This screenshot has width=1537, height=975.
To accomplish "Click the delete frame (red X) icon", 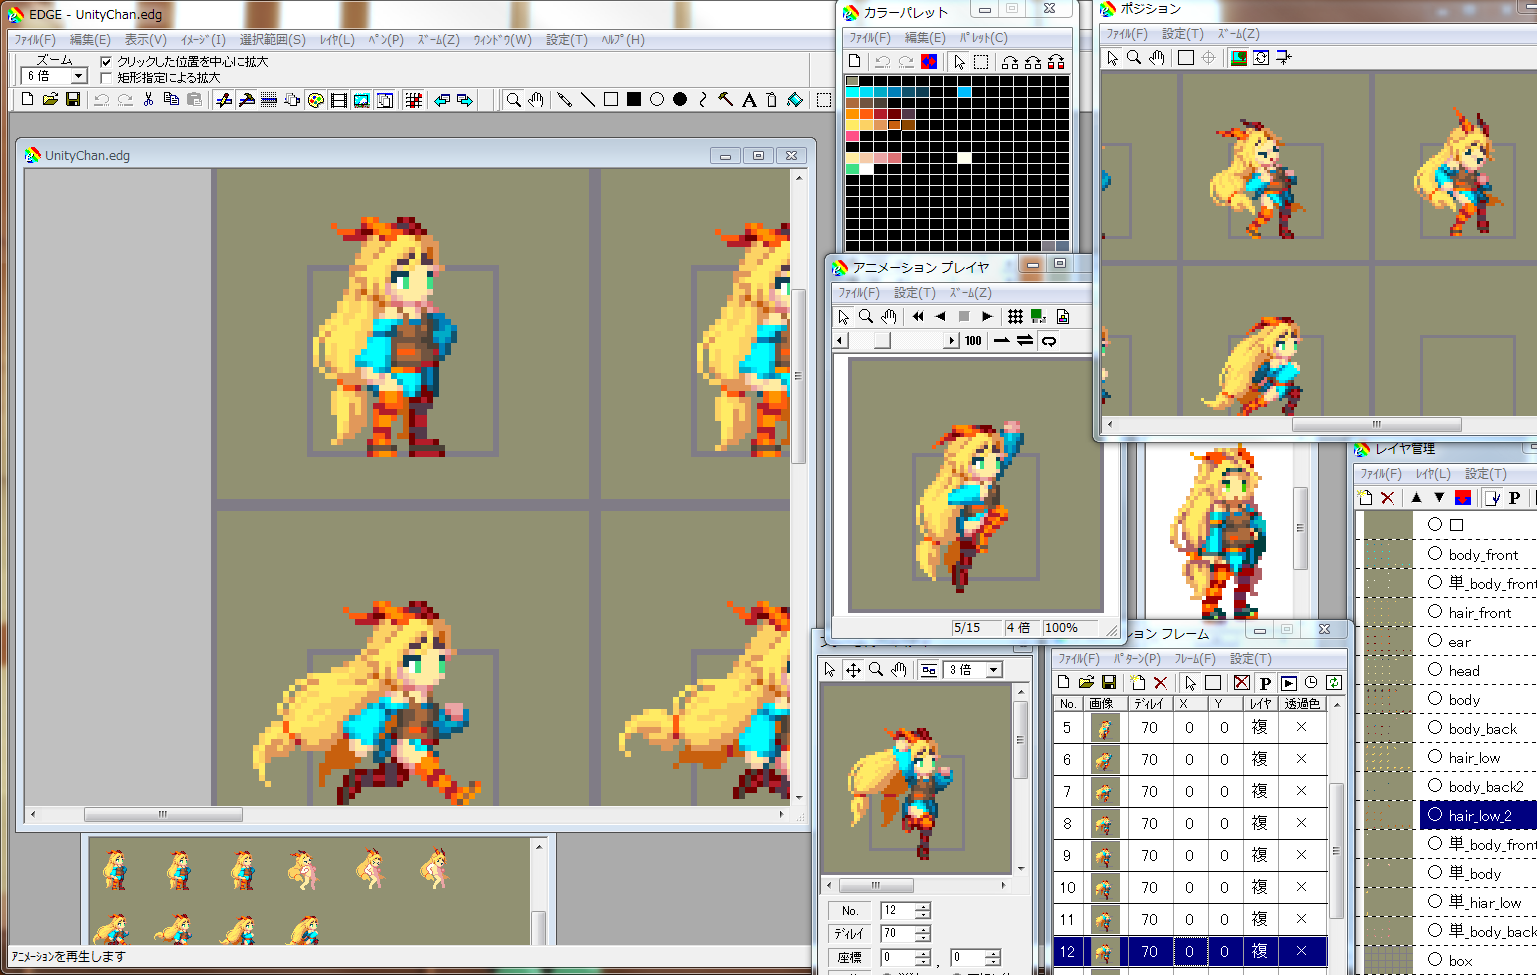I will 1160,682.
